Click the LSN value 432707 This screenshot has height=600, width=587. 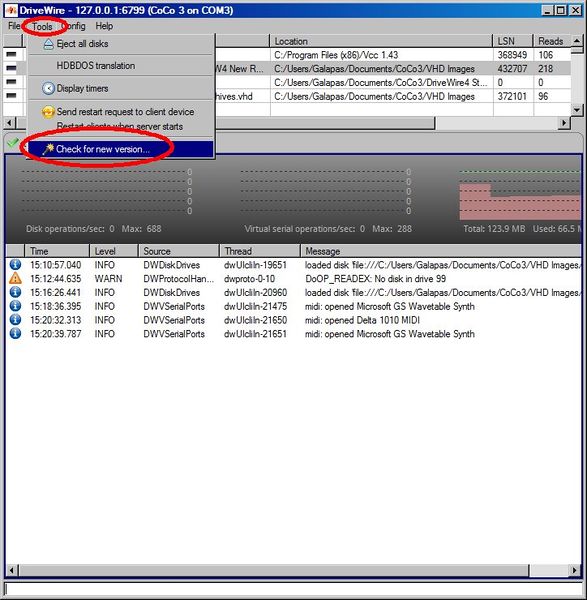(512, 69)
